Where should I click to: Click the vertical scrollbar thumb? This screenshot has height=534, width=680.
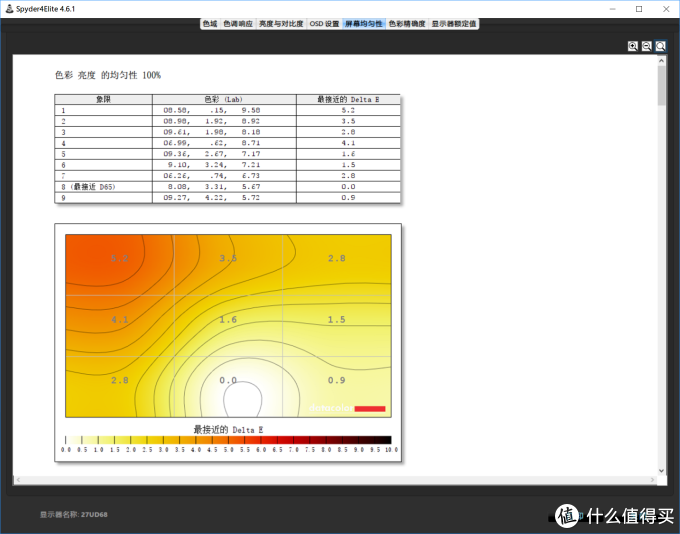coord(661,85)
